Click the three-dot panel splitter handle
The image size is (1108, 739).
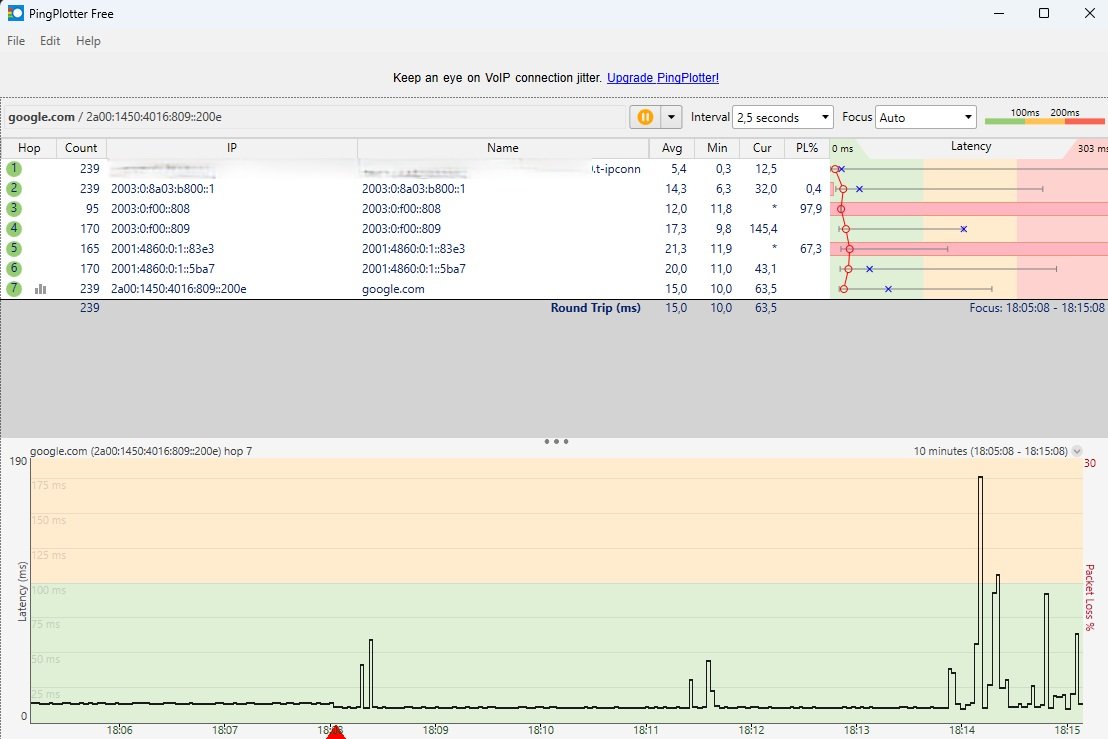pyautogui.click(x=556, y=442)
